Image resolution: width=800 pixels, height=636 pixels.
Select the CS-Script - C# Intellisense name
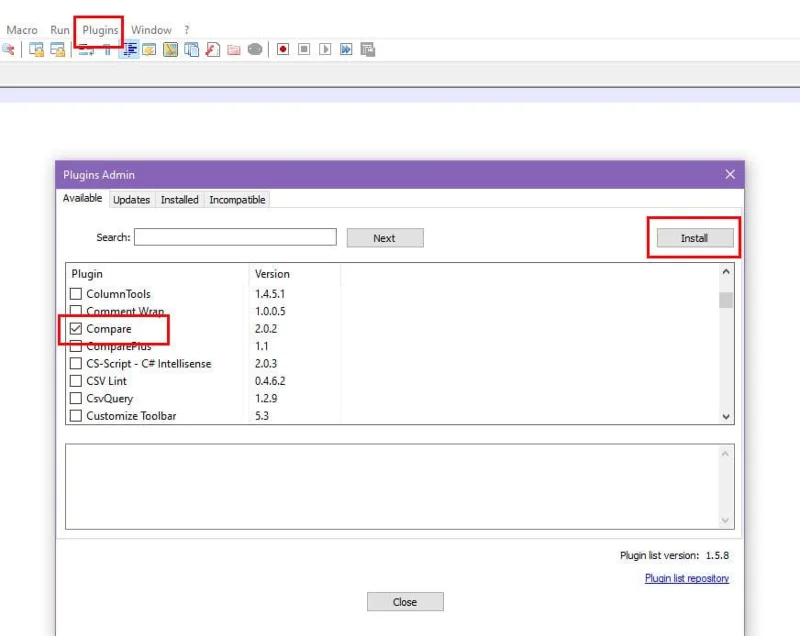pos(148,364)
